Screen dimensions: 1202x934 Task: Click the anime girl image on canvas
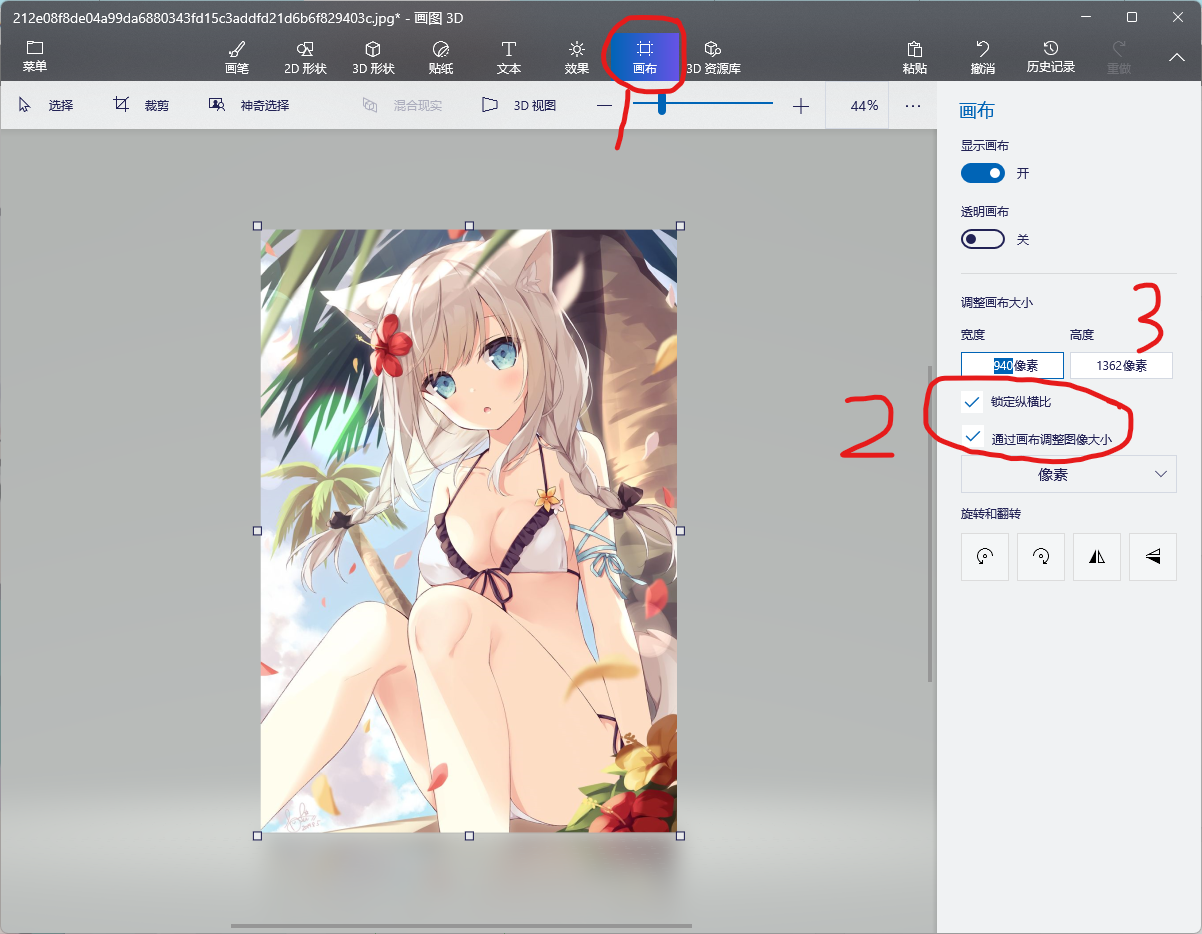click(x=469, y=530)
